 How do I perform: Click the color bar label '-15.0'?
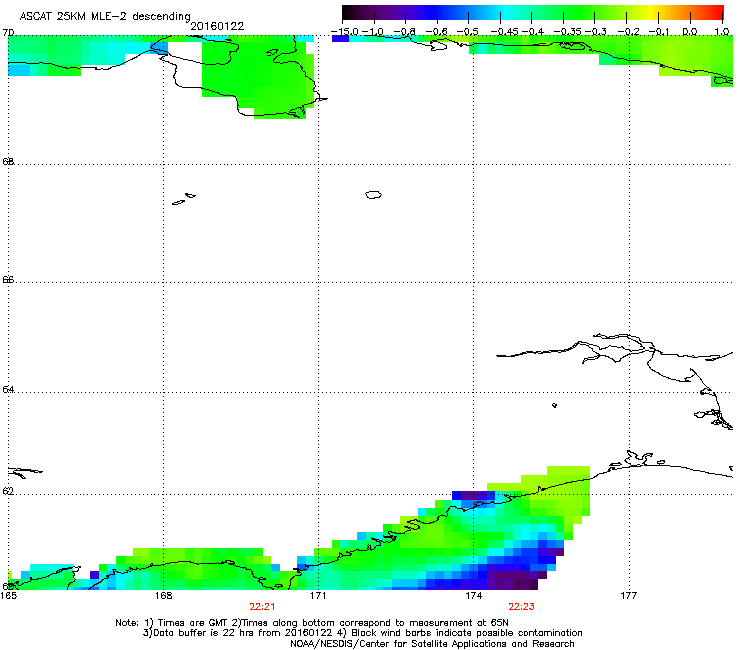point(345,31)
